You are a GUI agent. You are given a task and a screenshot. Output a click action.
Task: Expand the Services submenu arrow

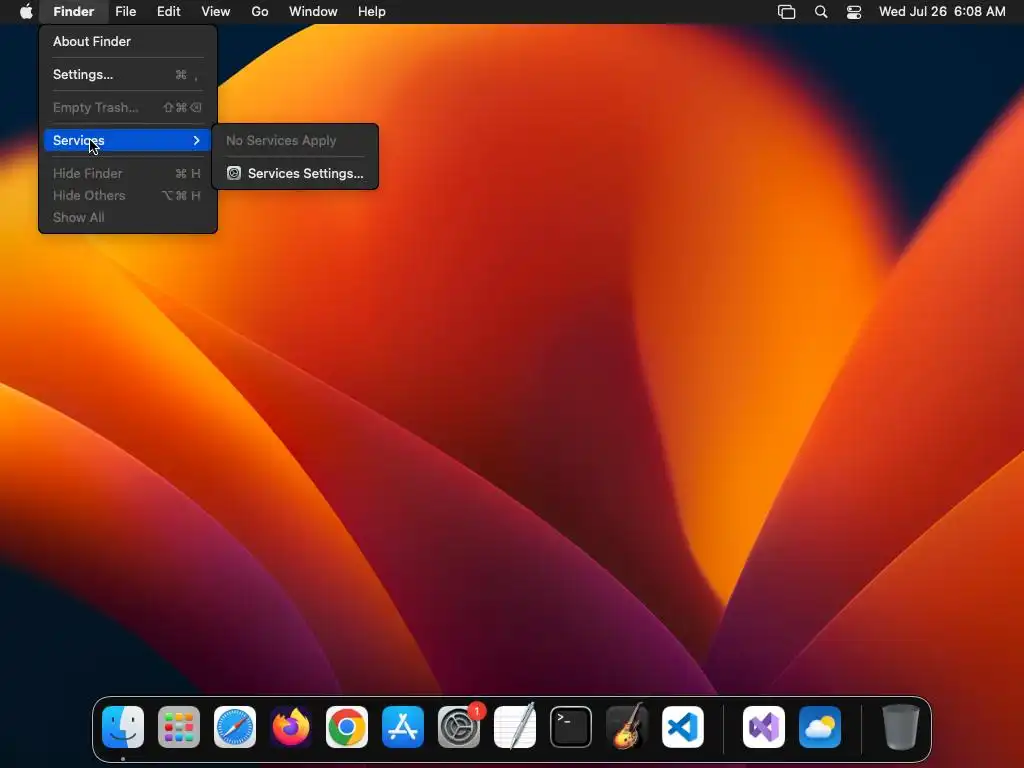tap(196, 140)
